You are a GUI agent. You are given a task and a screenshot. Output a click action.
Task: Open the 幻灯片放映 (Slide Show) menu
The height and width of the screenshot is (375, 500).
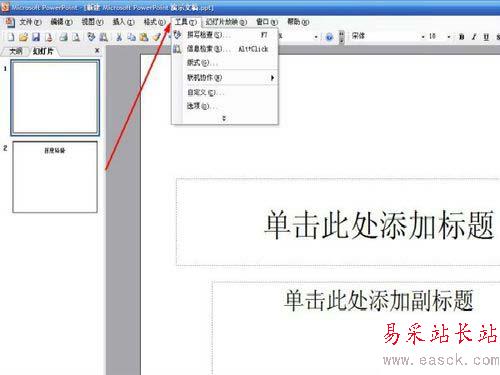pyautogui.click(x=226, y=22)
